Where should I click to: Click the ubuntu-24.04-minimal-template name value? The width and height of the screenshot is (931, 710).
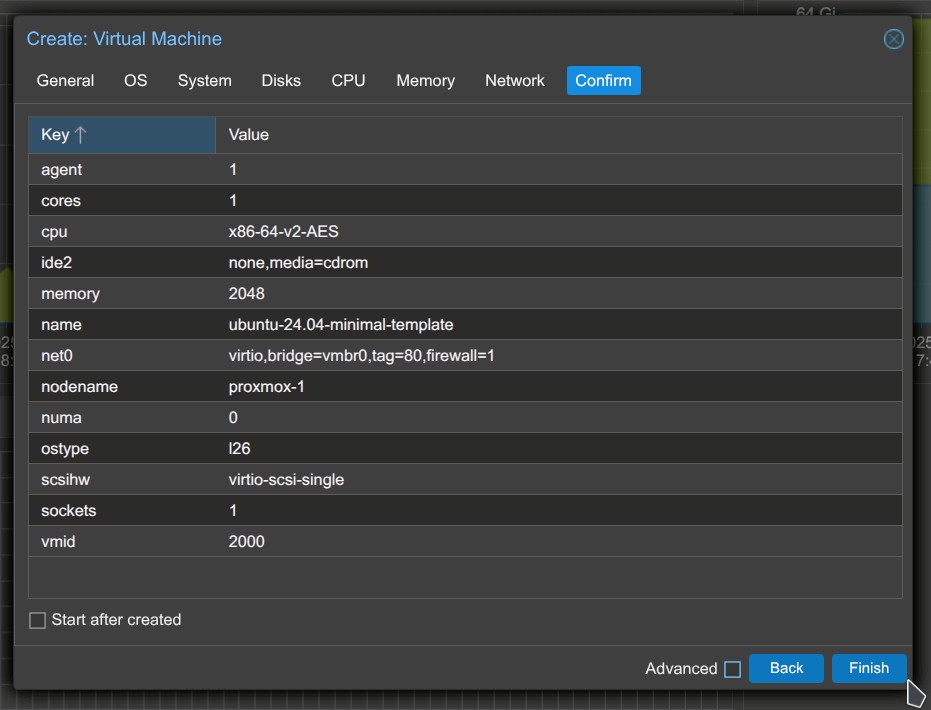pos(341,325)
